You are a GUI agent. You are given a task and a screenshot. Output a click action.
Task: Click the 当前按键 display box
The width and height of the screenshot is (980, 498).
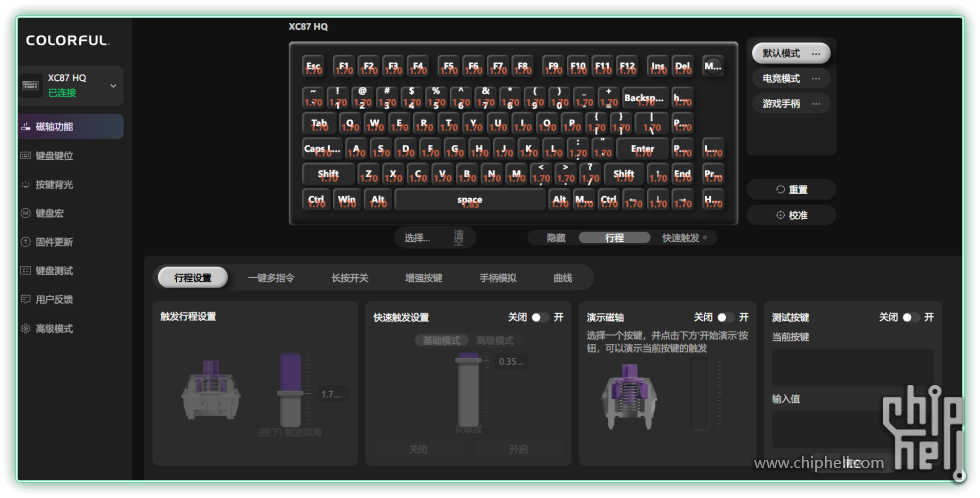coord(852,367)
